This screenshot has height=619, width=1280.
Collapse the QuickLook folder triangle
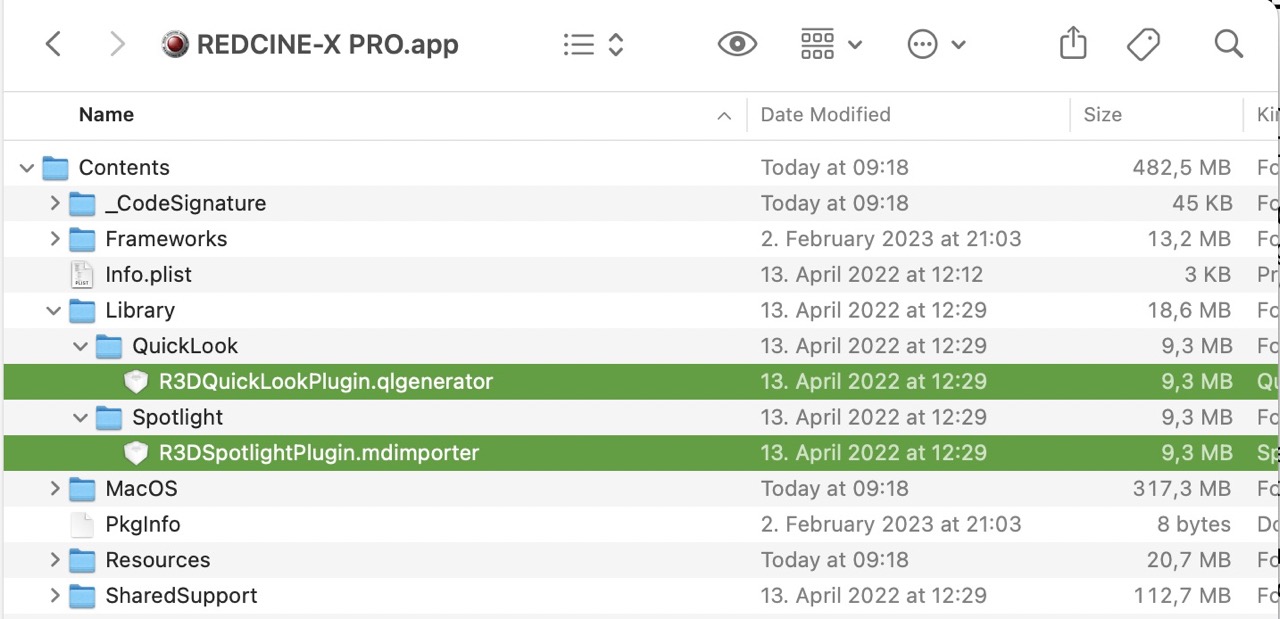[81, 347]
